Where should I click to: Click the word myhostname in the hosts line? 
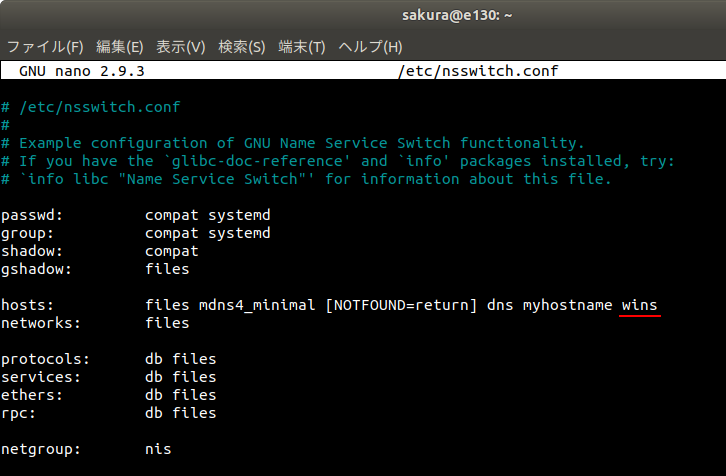point(567,305)
